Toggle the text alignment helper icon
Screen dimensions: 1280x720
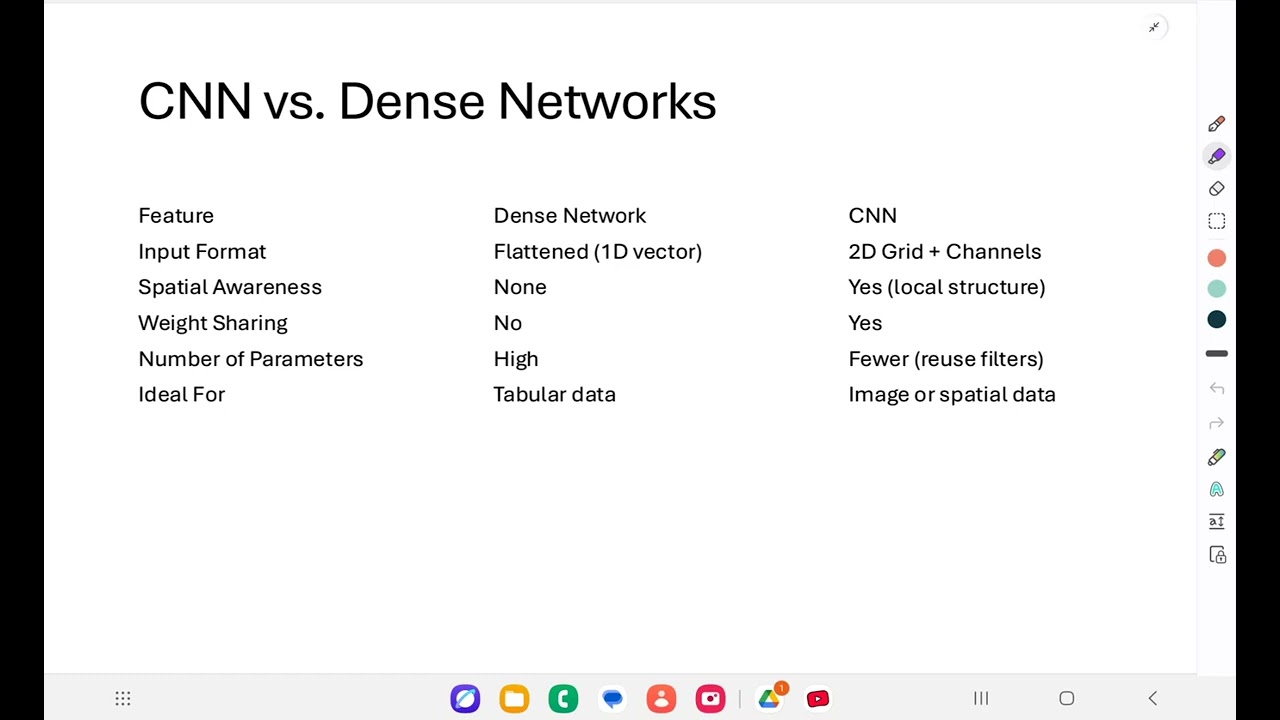1216,521
